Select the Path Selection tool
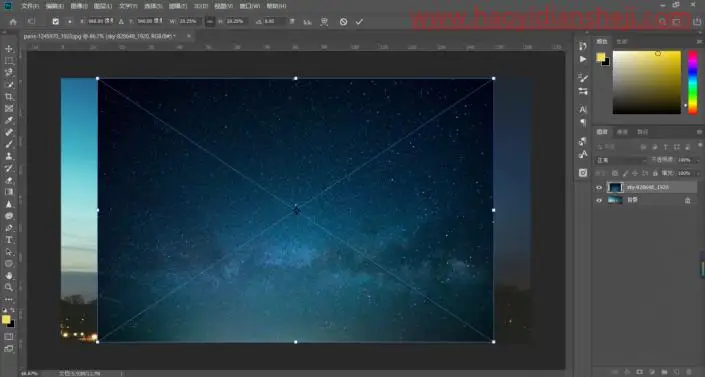705x377 pixels. tap(9, 252)
